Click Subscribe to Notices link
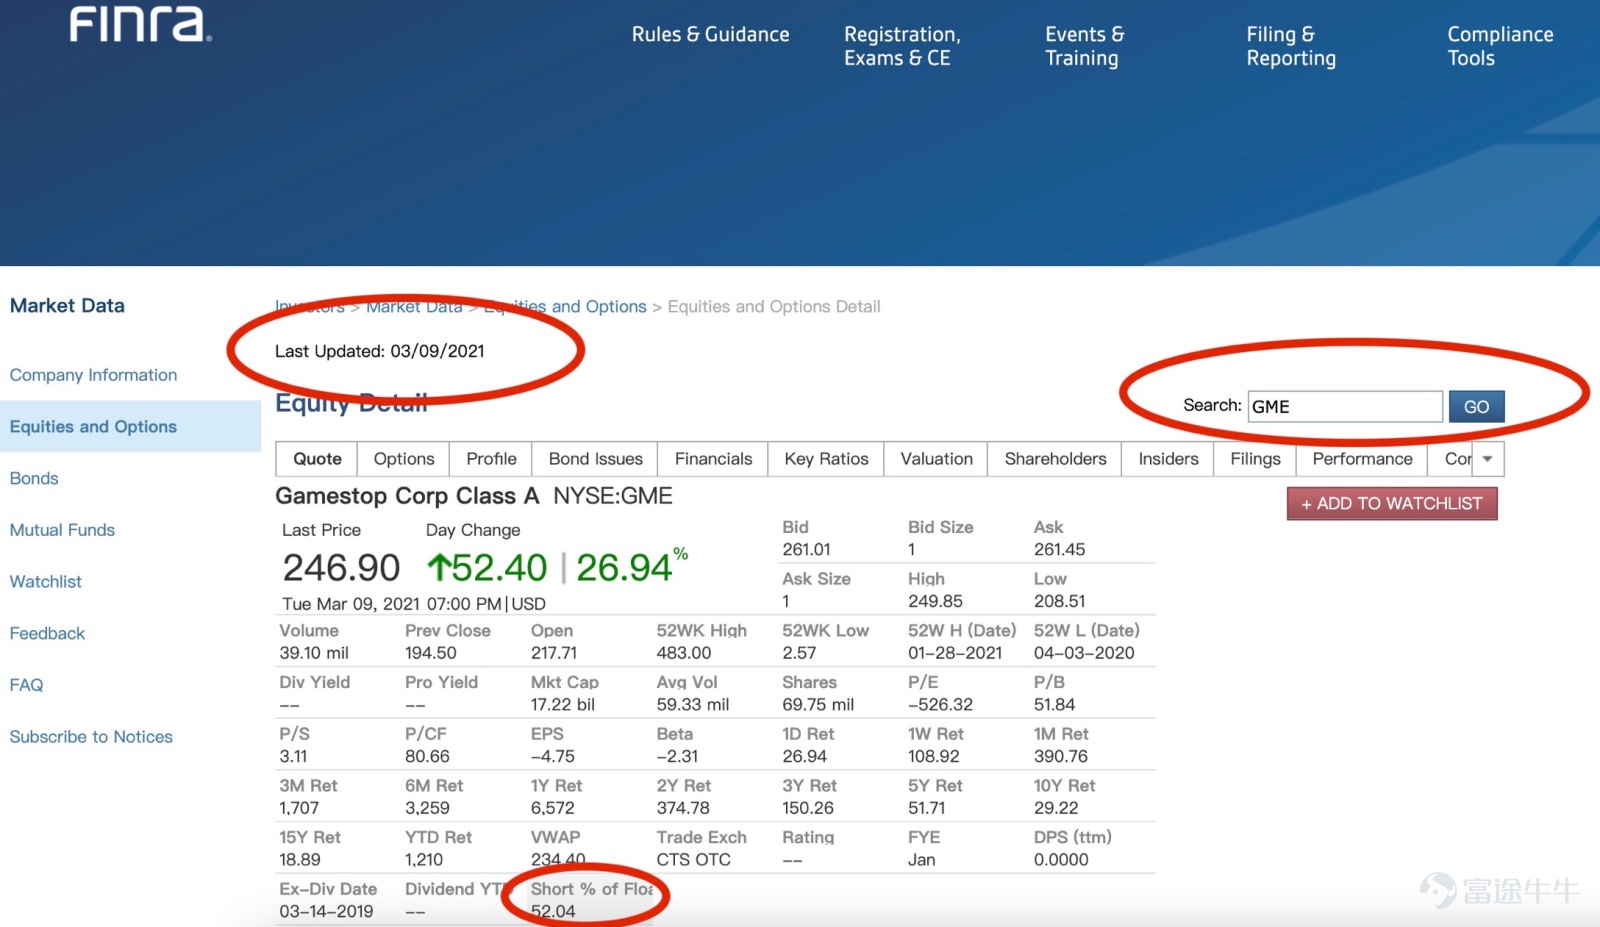 coord(91,737)
